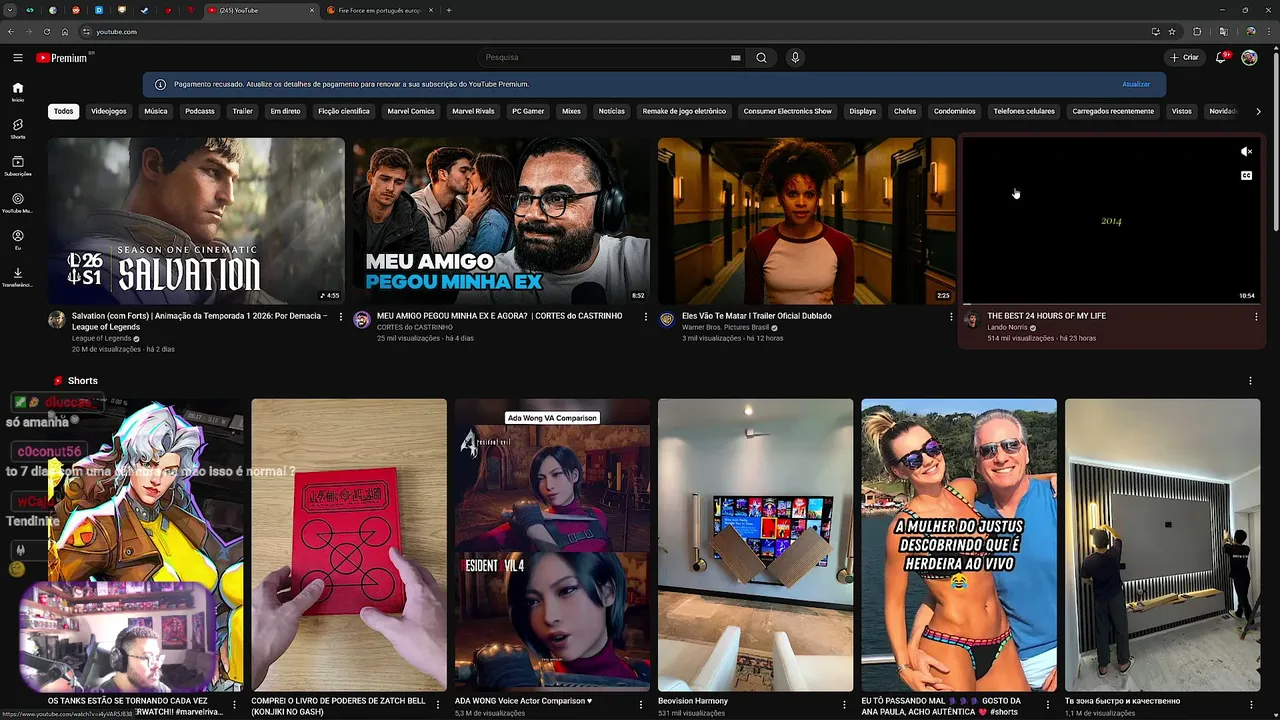Viewport: 1280px width, 720px height.
Task: Select the Em direto filter chip
Action: pos(285,111)
